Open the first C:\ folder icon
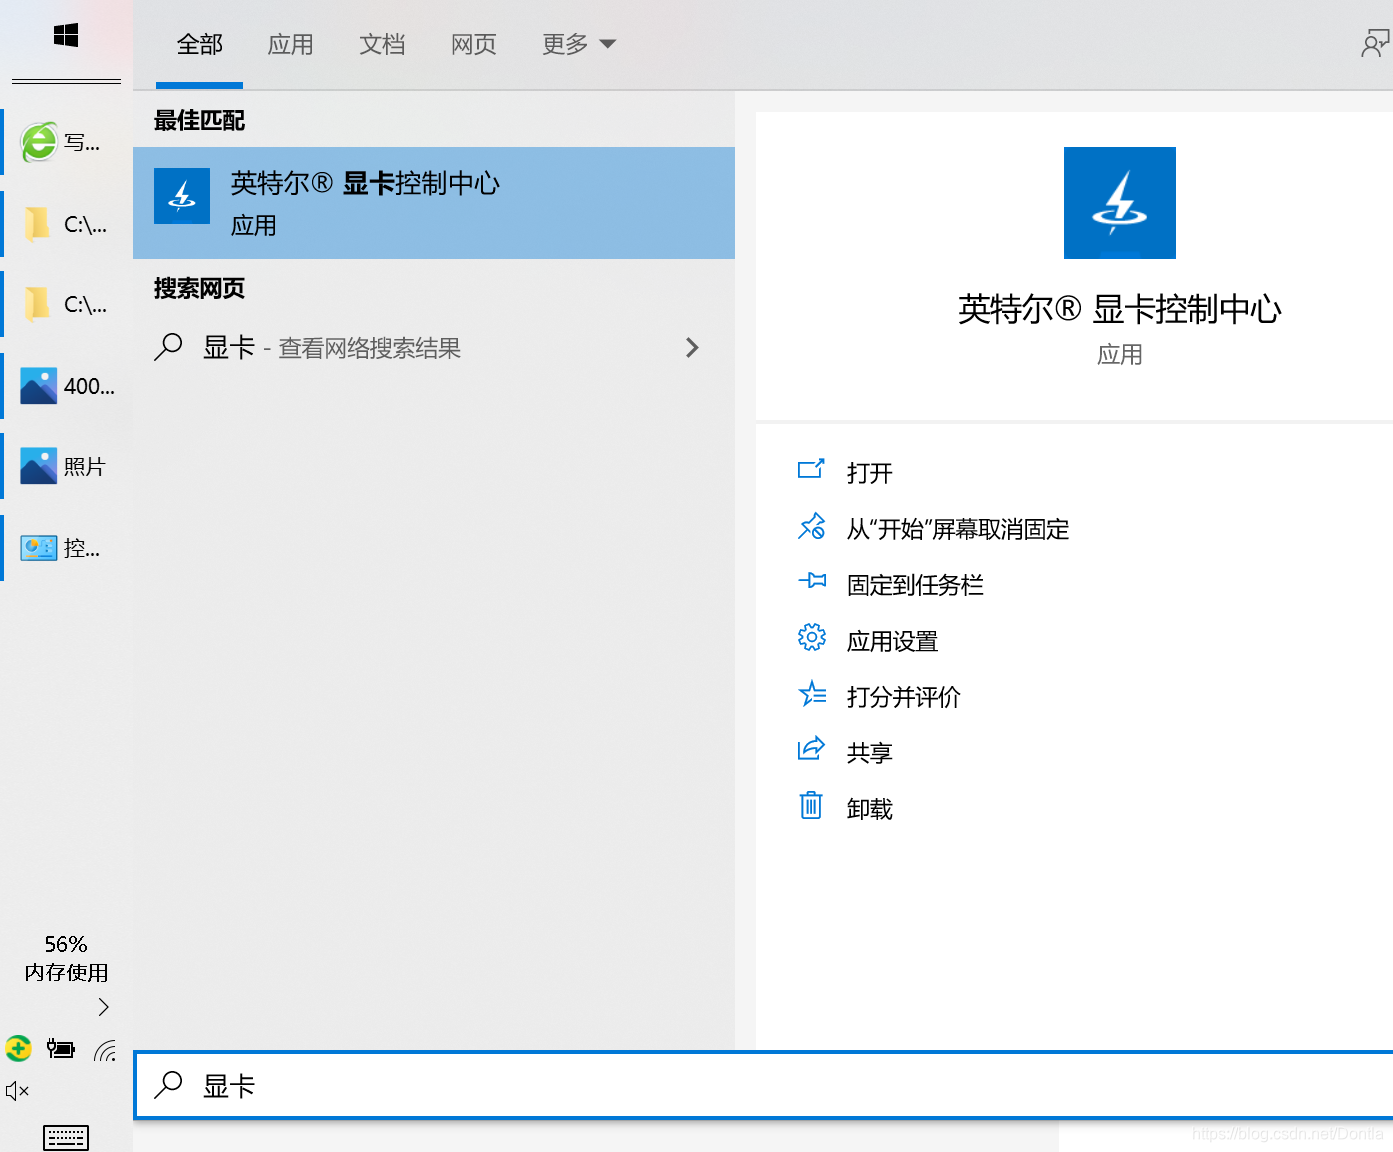Screen dimensions: 1393x1152 (37, 224)
